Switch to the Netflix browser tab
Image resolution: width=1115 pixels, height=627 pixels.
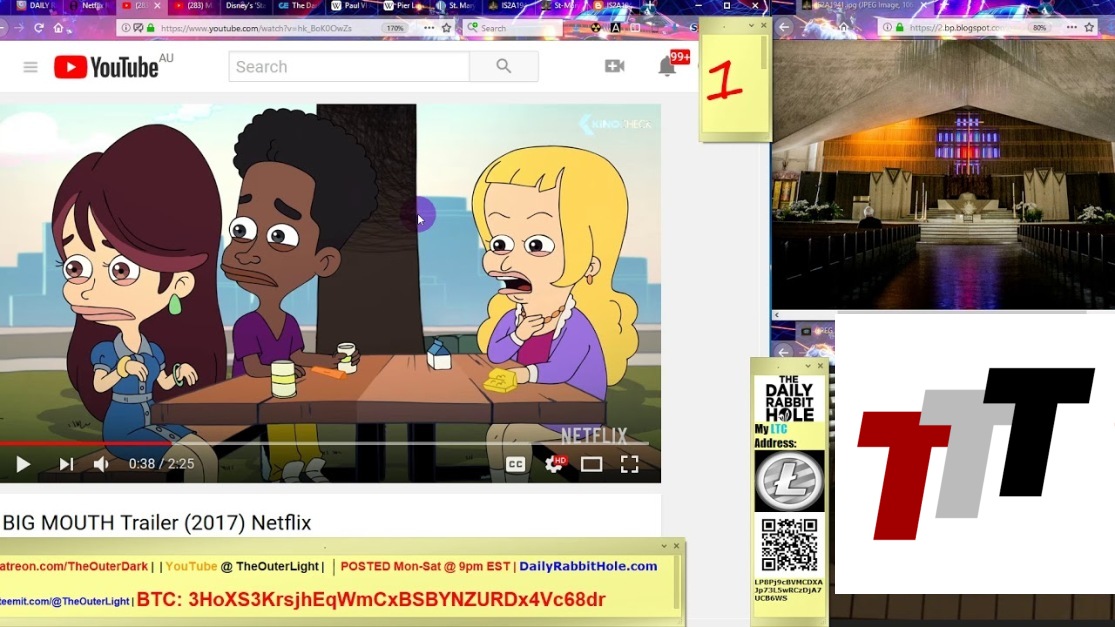pos(90,6)
